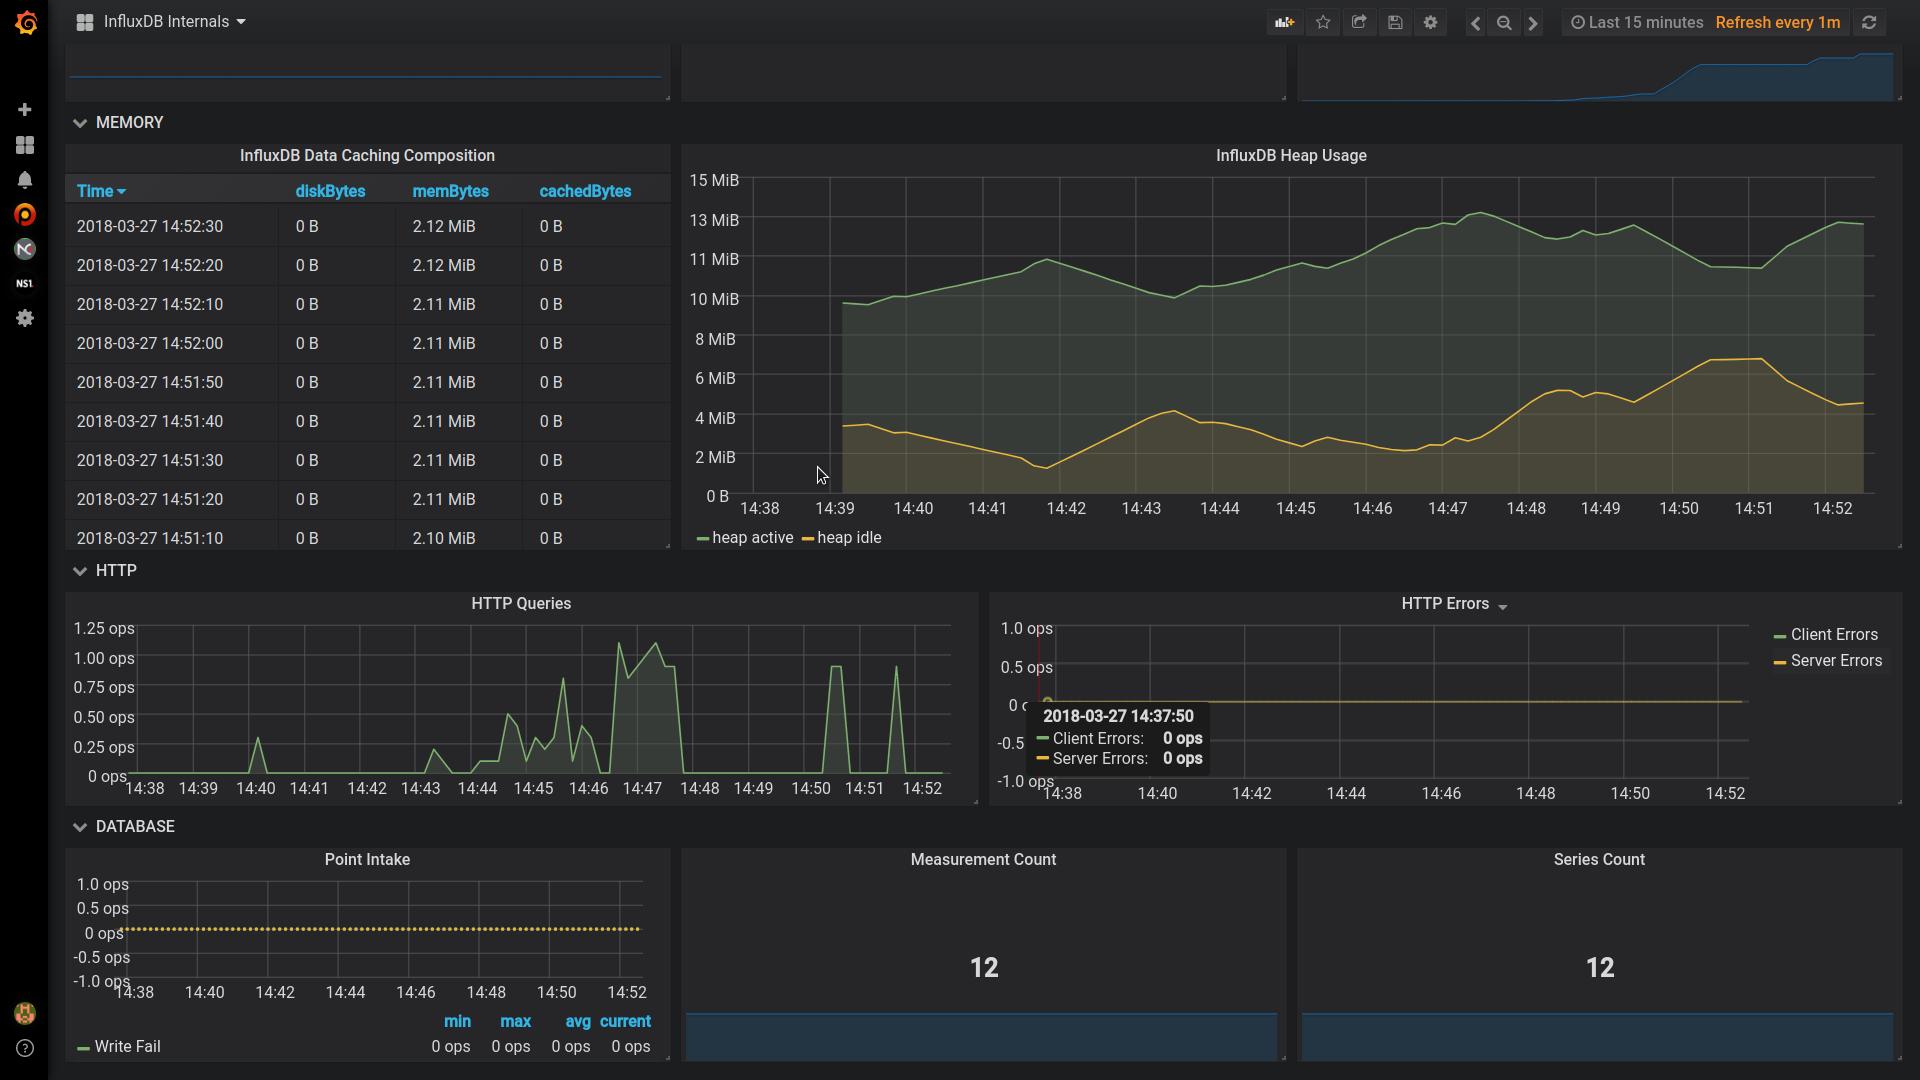Open the Create plus menu in sidebar
Image resolution: width=1920 pixels, height=1080 pixels.
click(25, 109)
